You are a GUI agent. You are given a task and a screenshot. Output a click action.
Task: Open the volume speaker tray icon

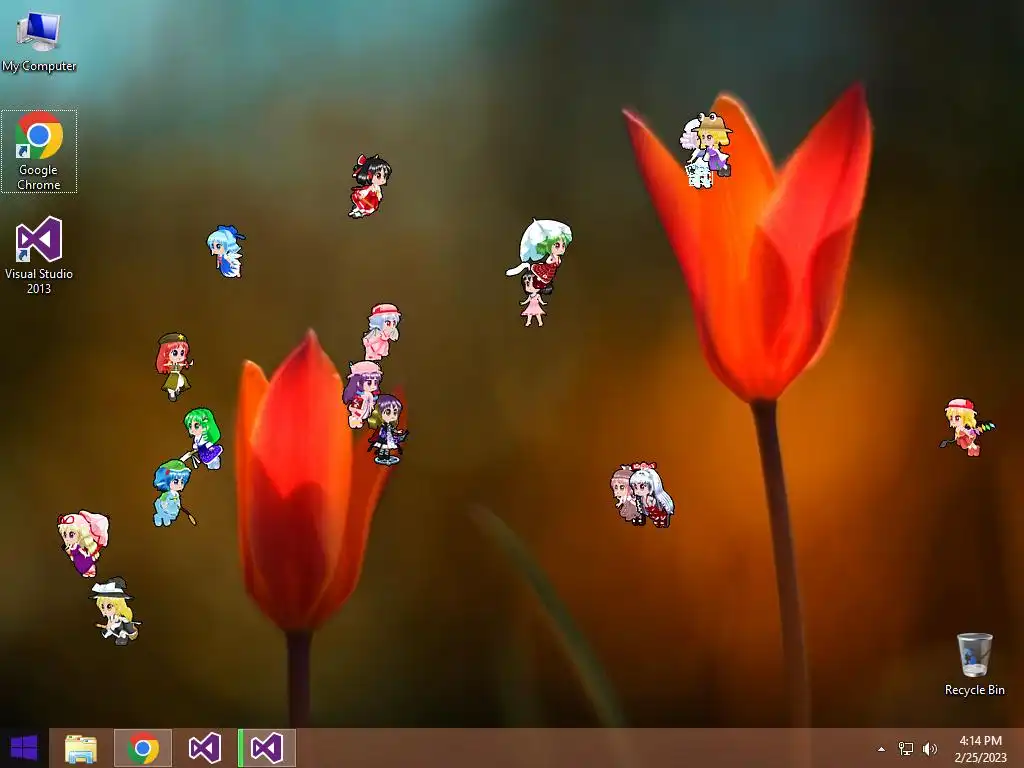[x=930, y=749]
